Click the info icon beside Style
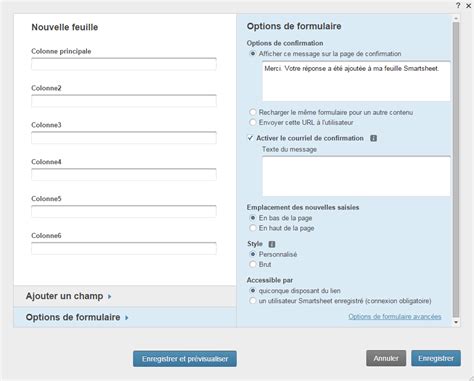This screenshot has width=474, height=381. click(x=272, y=244)
